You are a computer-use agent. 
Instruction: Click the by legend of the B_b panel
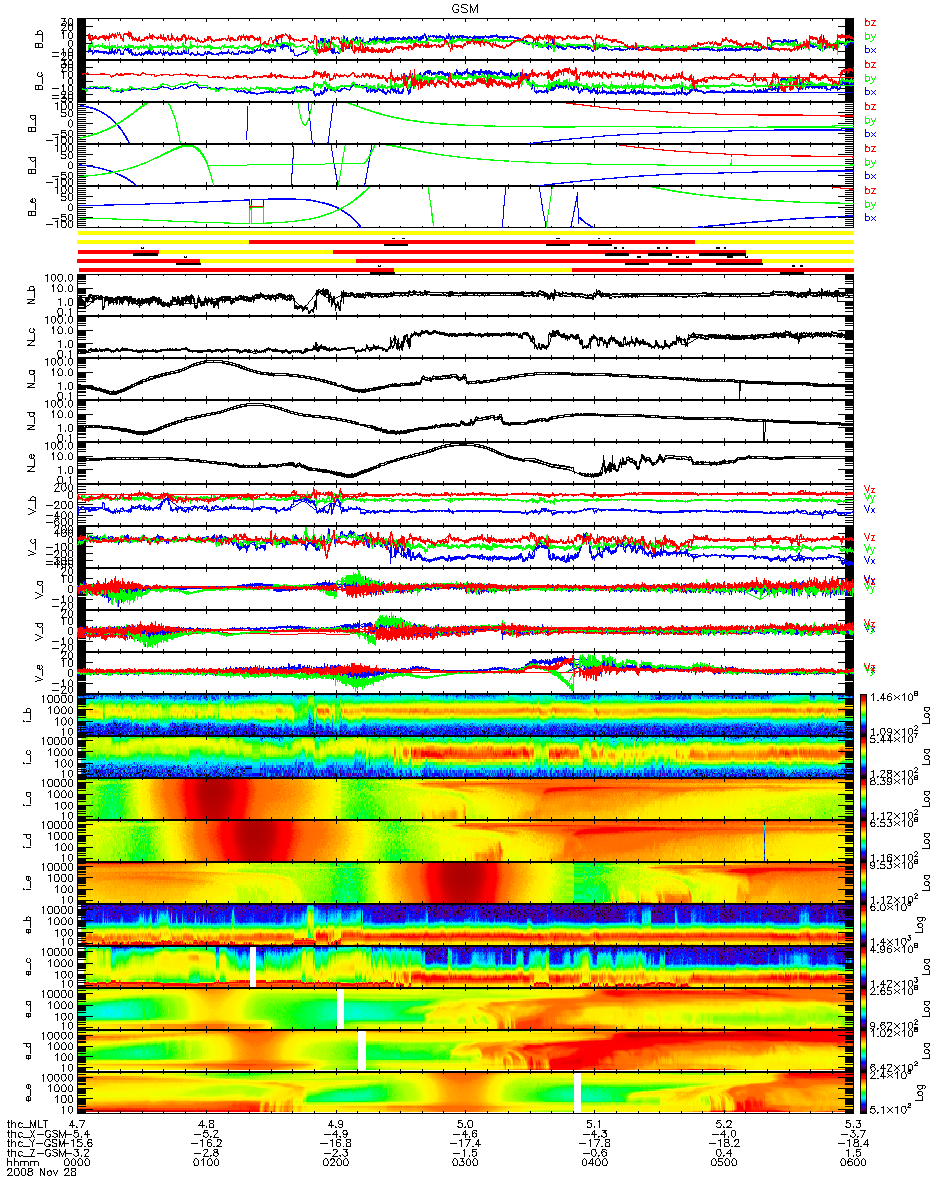(870, 36)
